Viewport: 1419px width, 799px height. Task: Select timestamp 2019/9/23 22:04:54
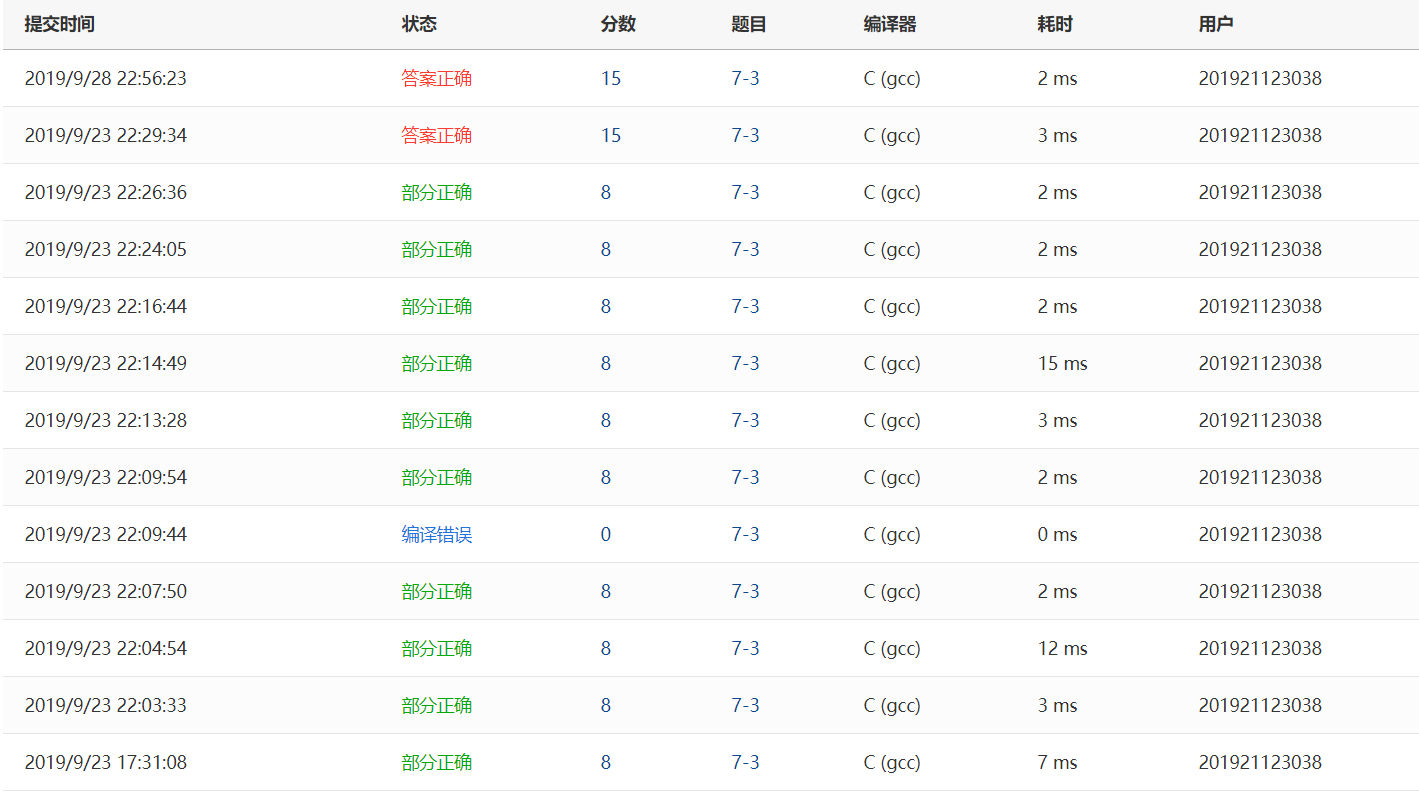[106, 648]
